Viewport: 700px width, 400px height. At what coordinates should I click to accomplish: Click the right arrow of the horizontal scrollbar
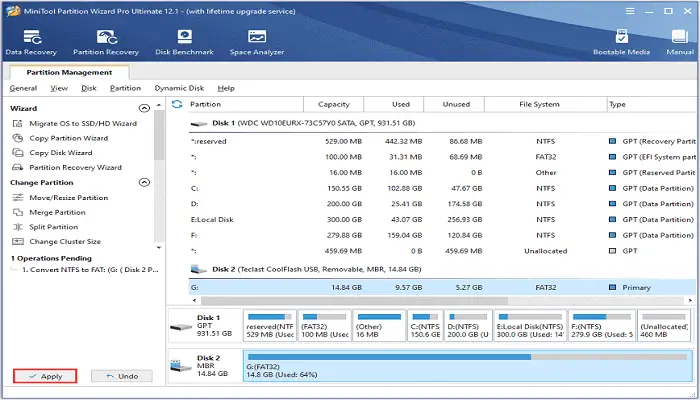[x=691, y=300]
